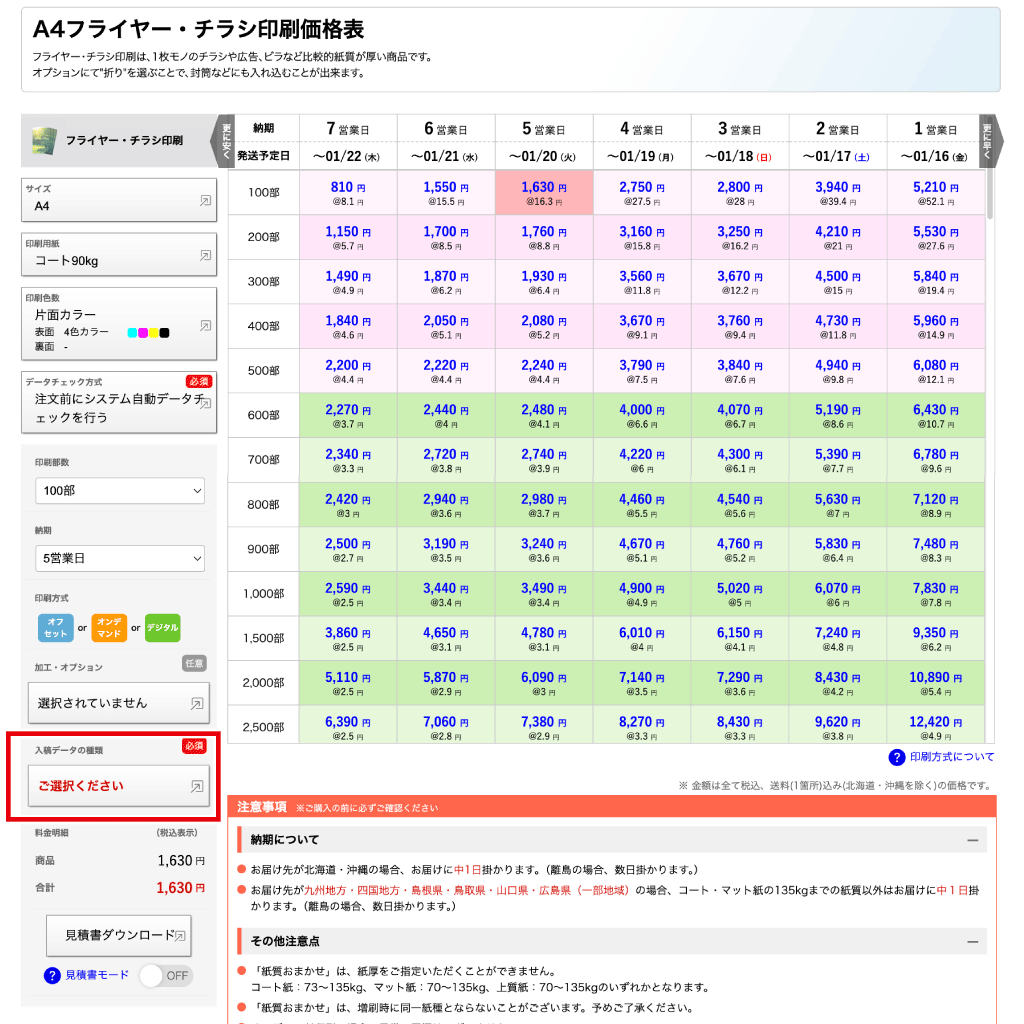This screenshot has width=1024, height=1024.
Task: Click the question mark icon beside 印刷方式について
Action: click(x=897, y=757)
